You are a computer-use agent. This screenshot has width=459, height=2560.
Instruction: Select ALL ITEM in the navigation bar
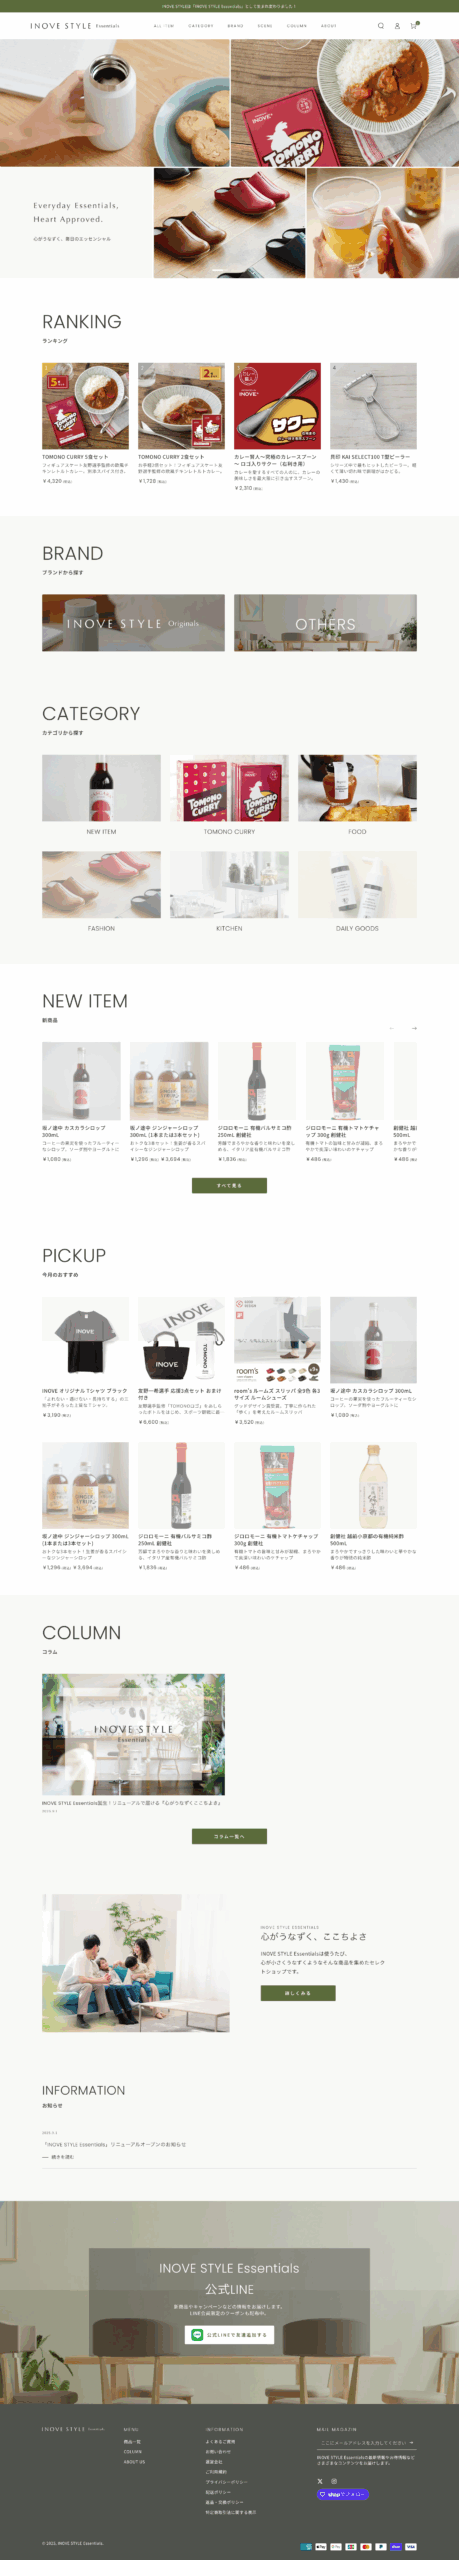[x=163, y=26]
